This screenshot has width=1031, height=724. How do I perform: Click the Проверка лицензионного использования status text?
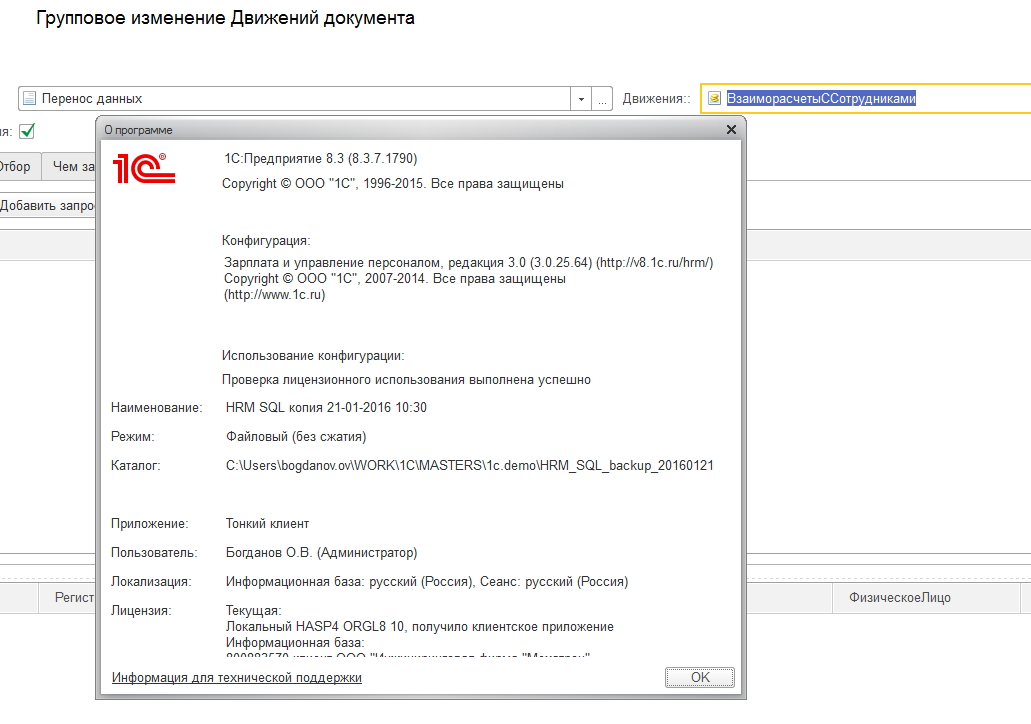pos(406,379)
